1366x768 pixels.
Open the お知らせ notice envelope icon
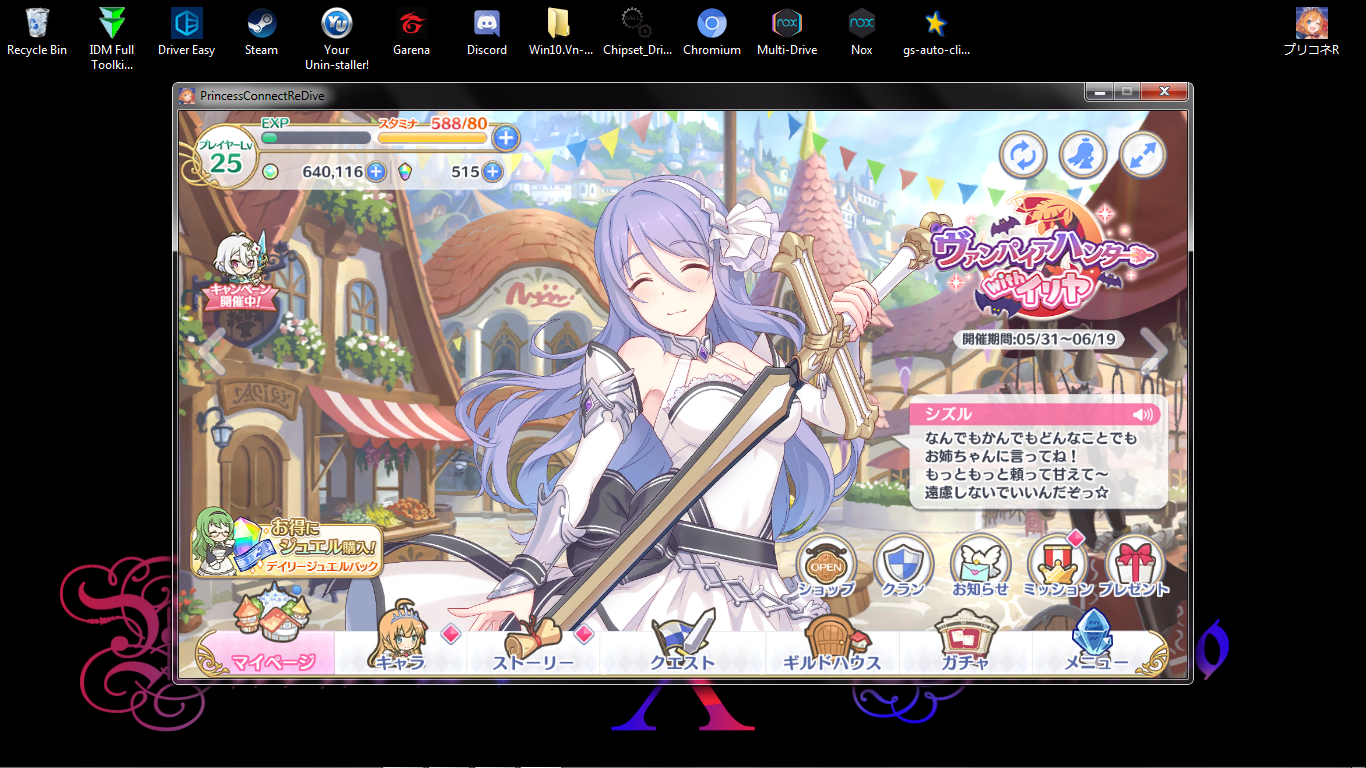[980, 566]
